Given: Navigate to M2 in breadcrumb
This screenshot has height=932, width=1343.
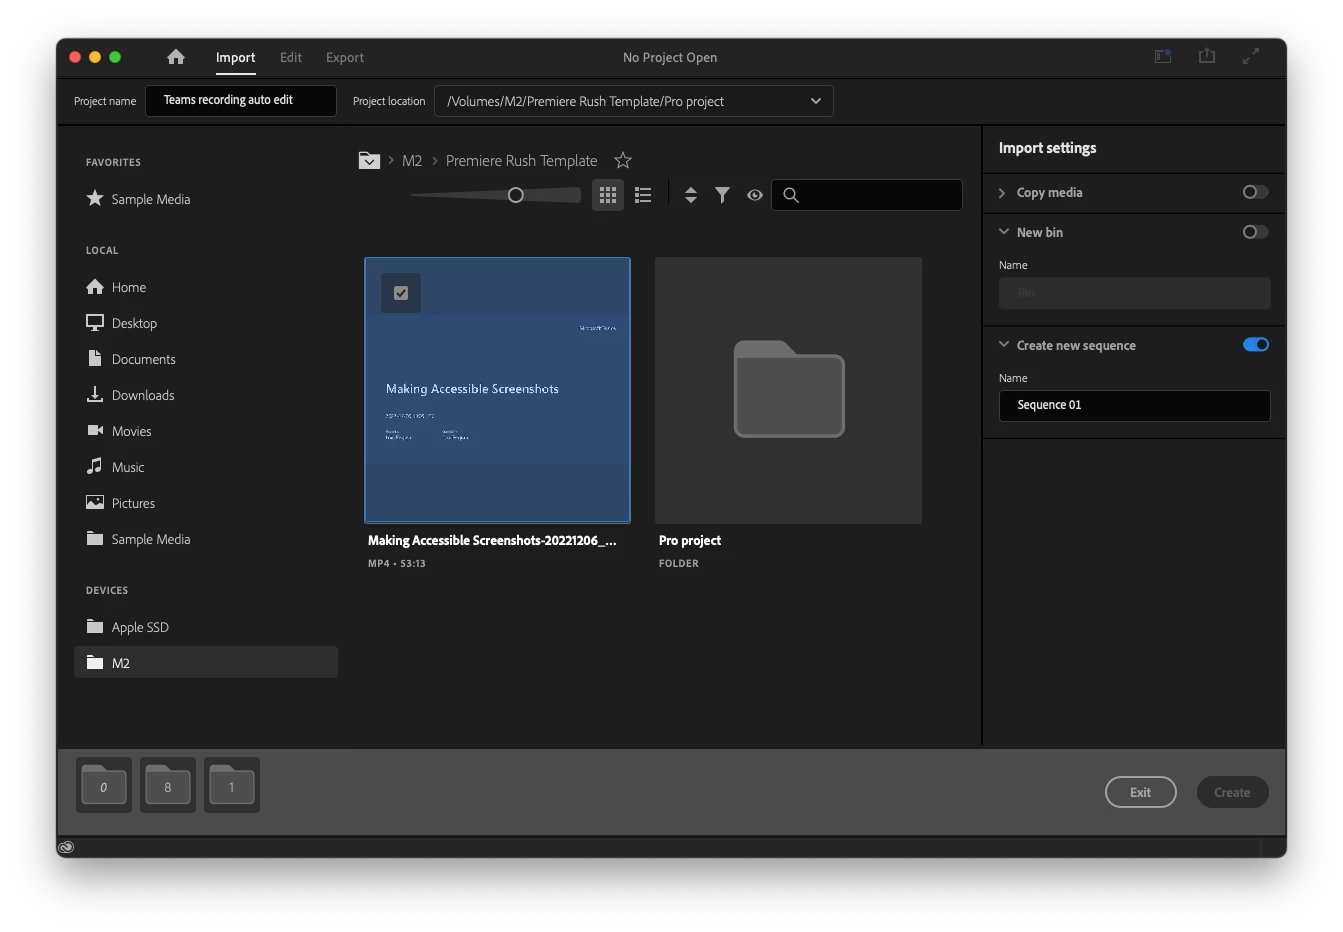Looking at the screenshot, I should click(412, 161).
